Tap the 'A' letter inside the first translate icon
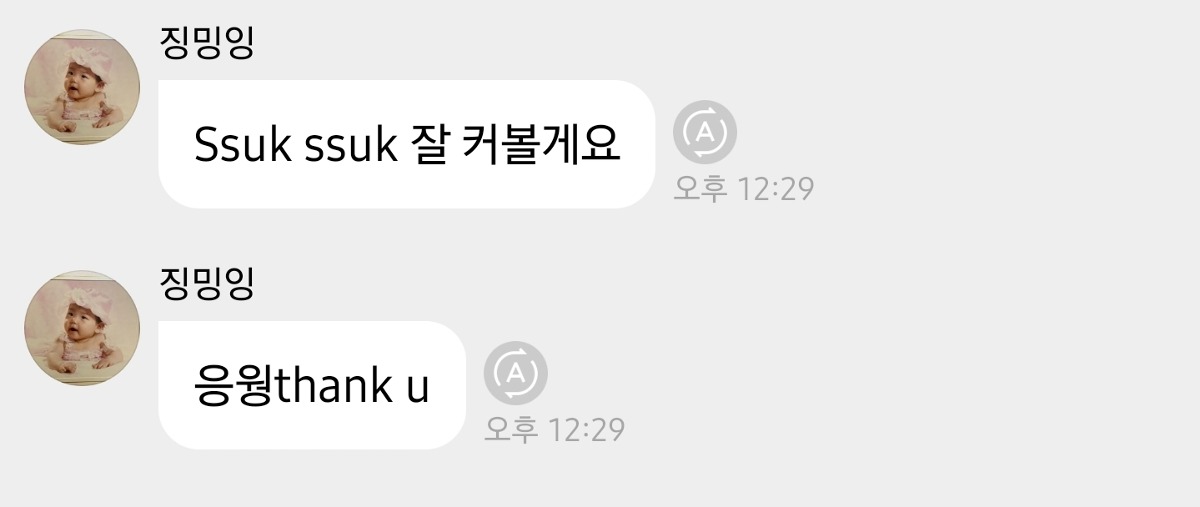1200x507 pixels. (x=705, y=132)
